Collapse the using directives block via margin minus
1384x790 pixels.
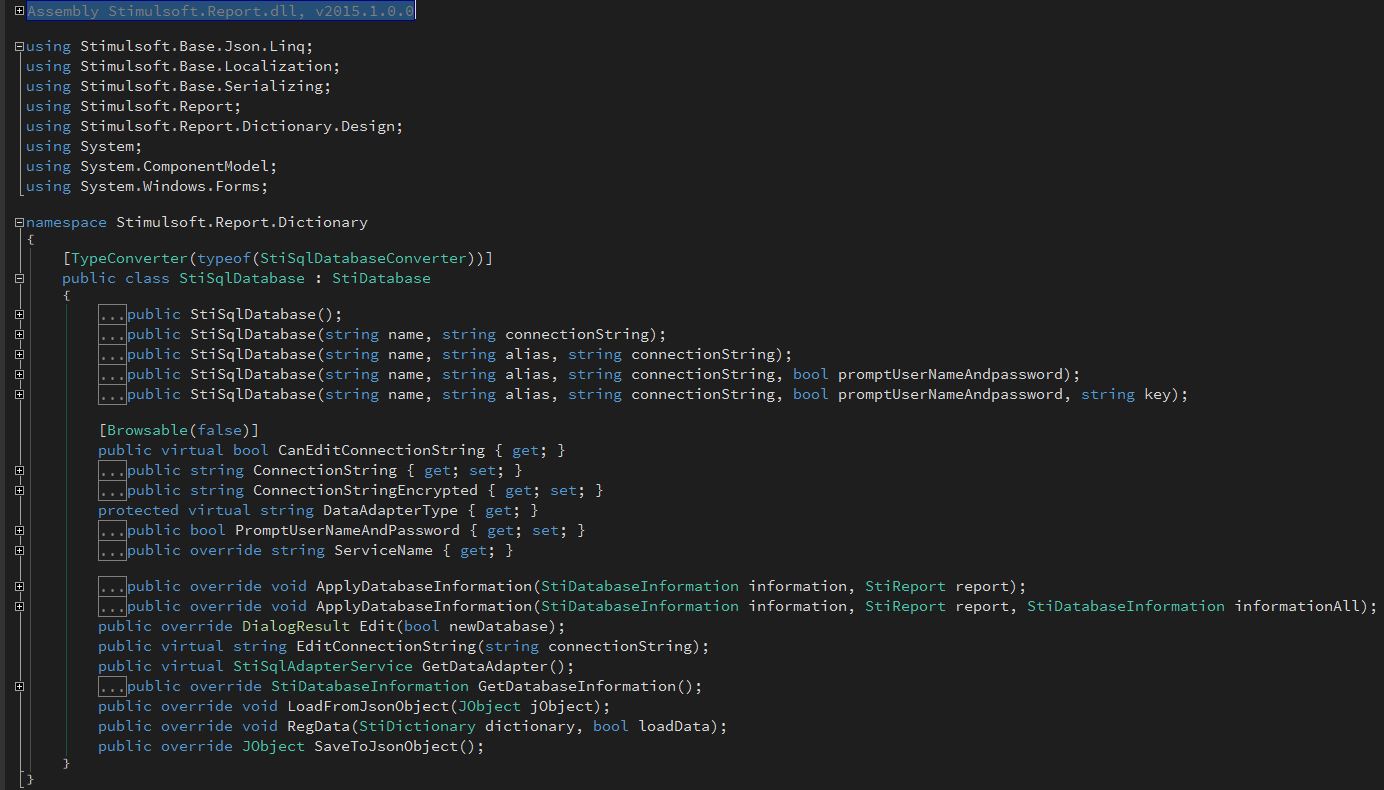(19, 46)
